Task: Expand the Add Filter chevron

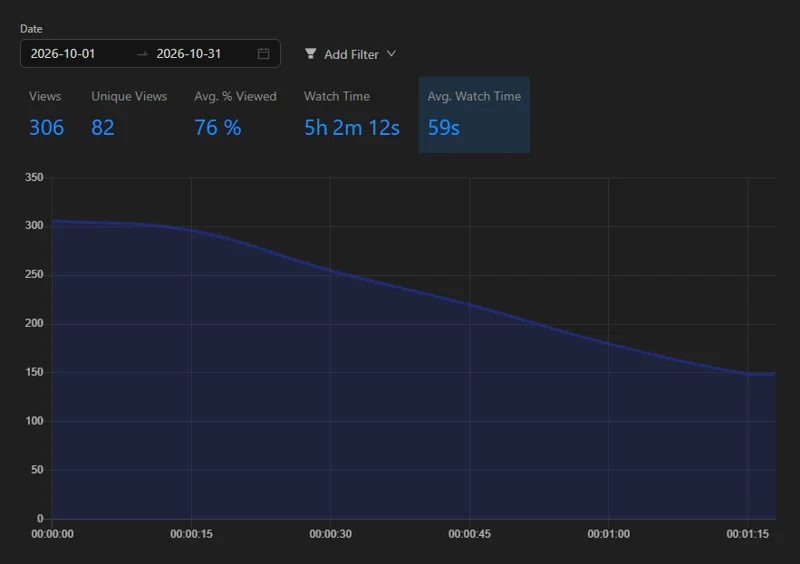Action: (391, 54)
